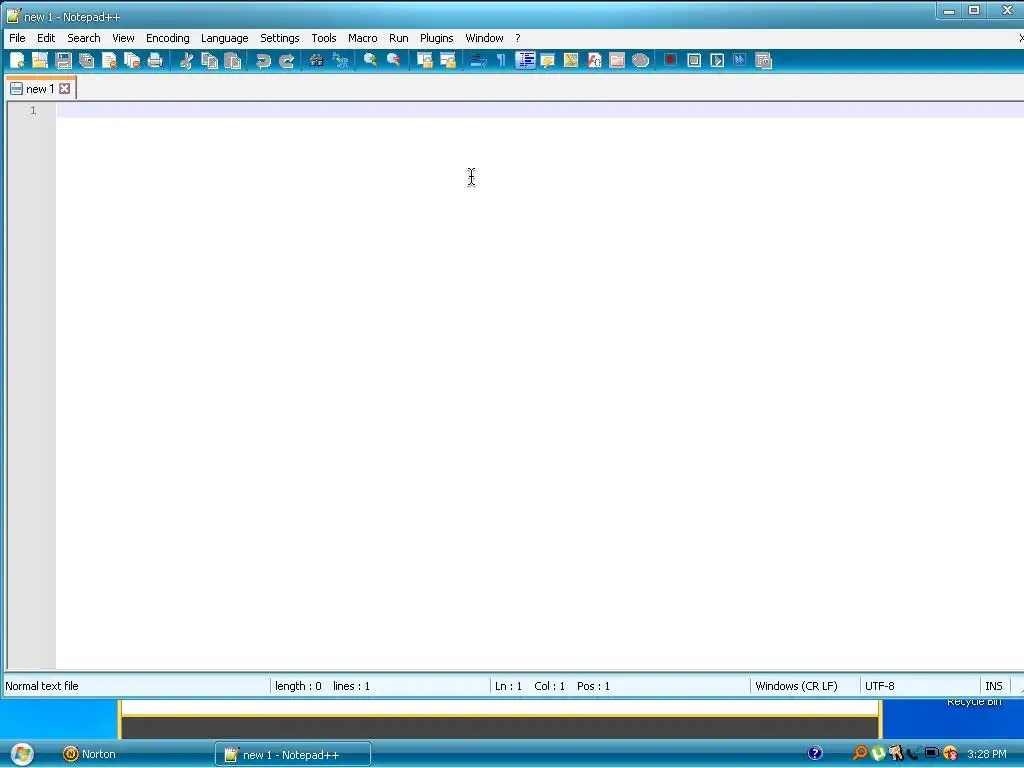
Task: Toggle synchronize horizontal scrolling icon
Action: [x=448, y=61]
